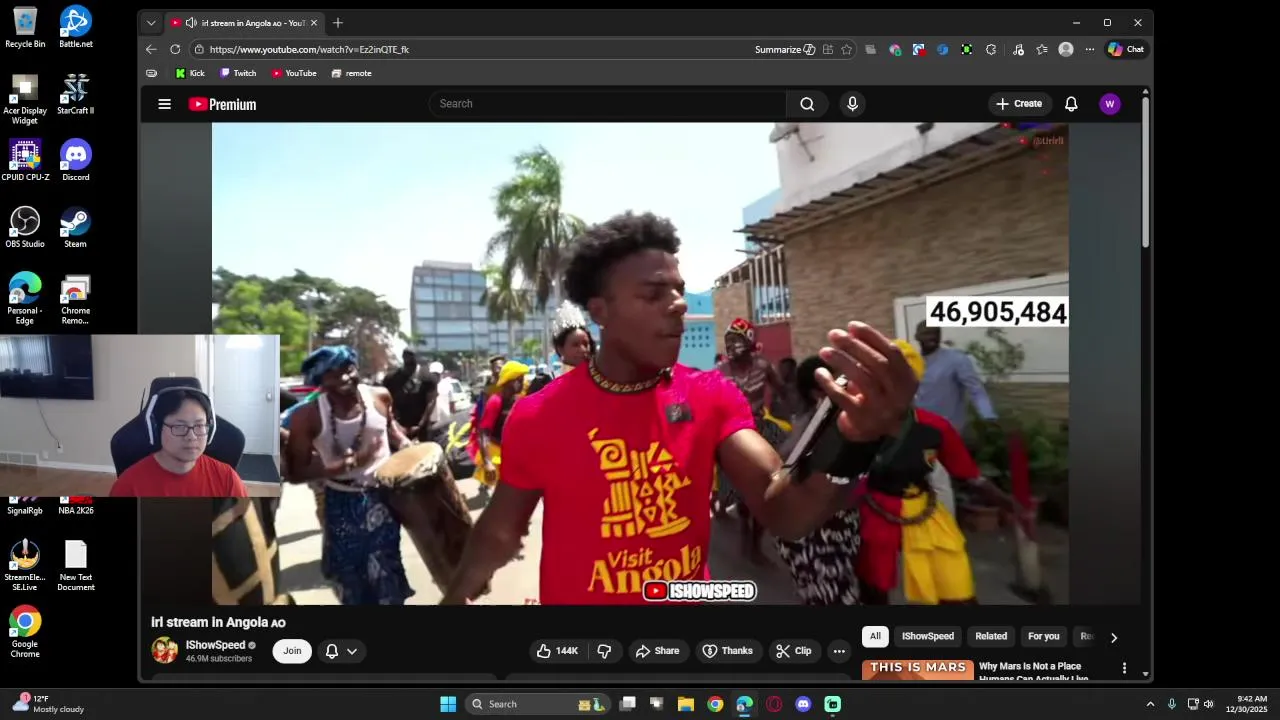The image size is (1280, 720).
Task: Show more filter chips with right arrow
Action: click(1113, 637)
